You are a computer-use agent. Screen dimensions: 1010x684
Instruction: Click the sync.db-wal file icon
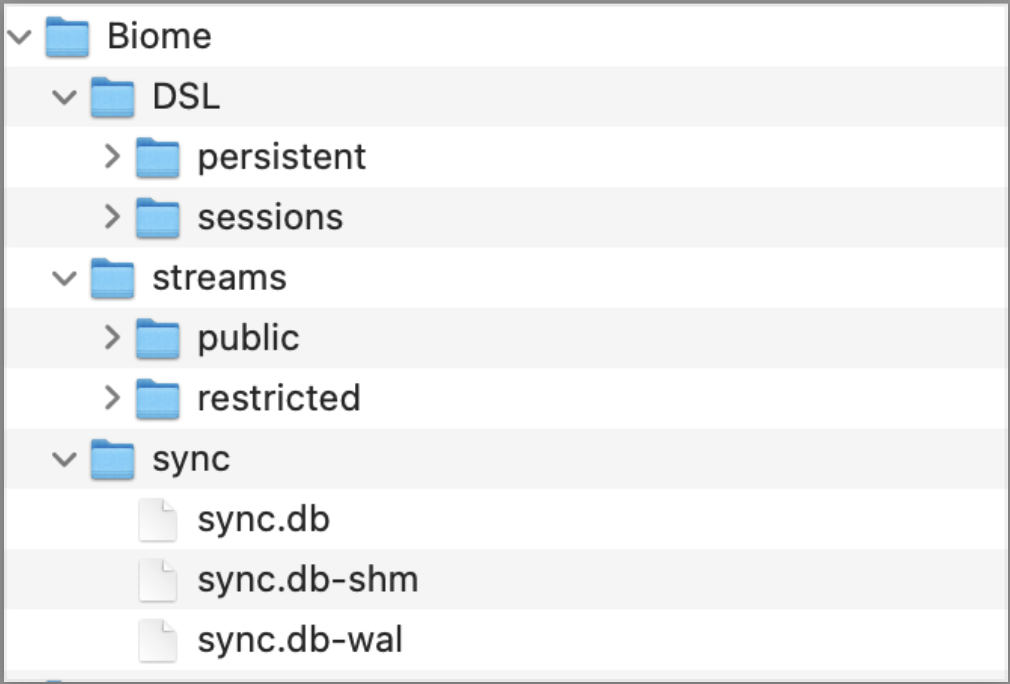pos(158,640)
